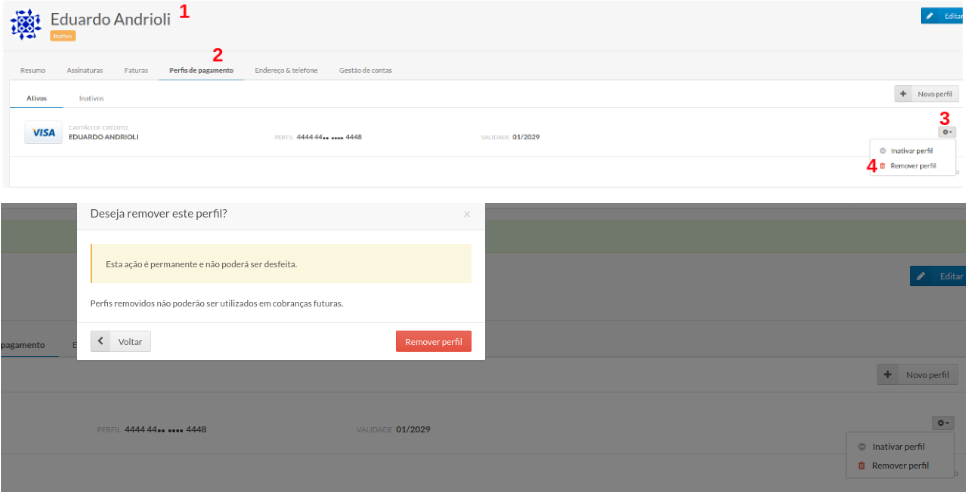Open the Resumo tab
This screenshot has width=966, height=492.
coord(32,71)
